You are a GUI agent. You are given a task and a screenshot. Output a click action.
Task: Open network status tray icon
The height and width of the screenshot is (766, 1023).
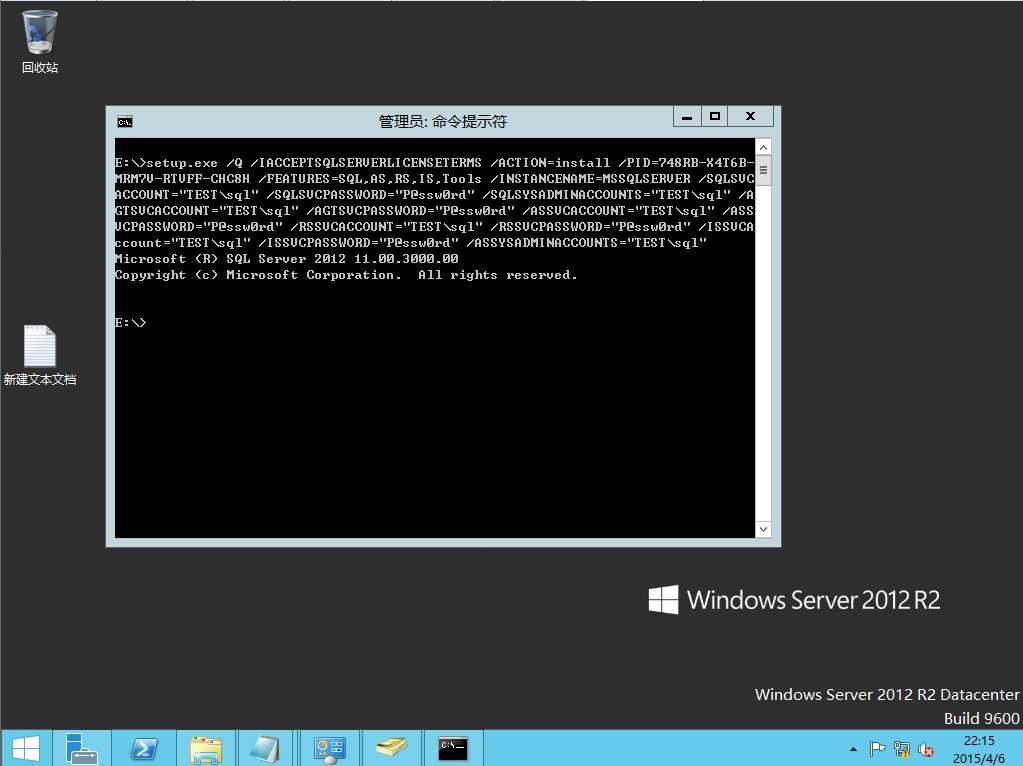pyautogui.click(x=902, y=749)
